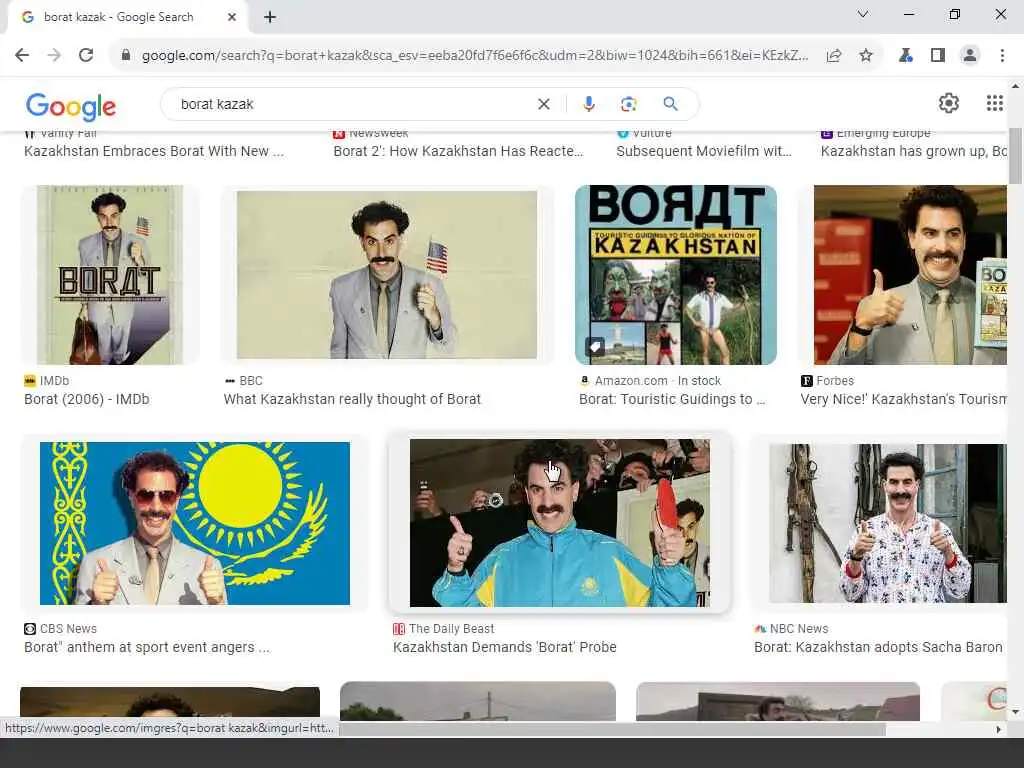Click the product tag on Amazon image
Viewport: 1024px width, 768px height.
point(595,346)
